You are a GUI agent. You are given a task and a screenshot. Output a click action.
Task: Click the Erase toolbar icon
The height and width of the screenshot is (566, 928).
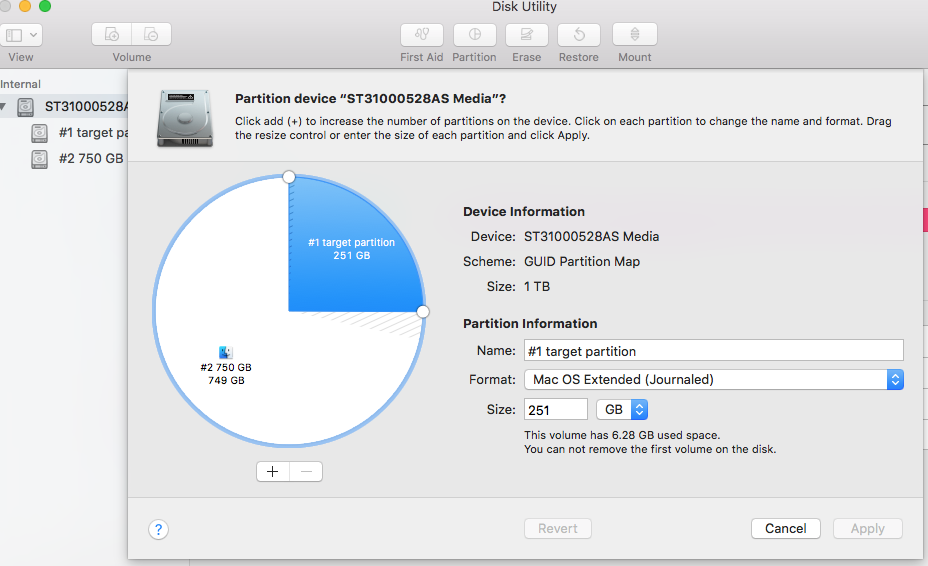pyautogui.click(x=527, y=34)
